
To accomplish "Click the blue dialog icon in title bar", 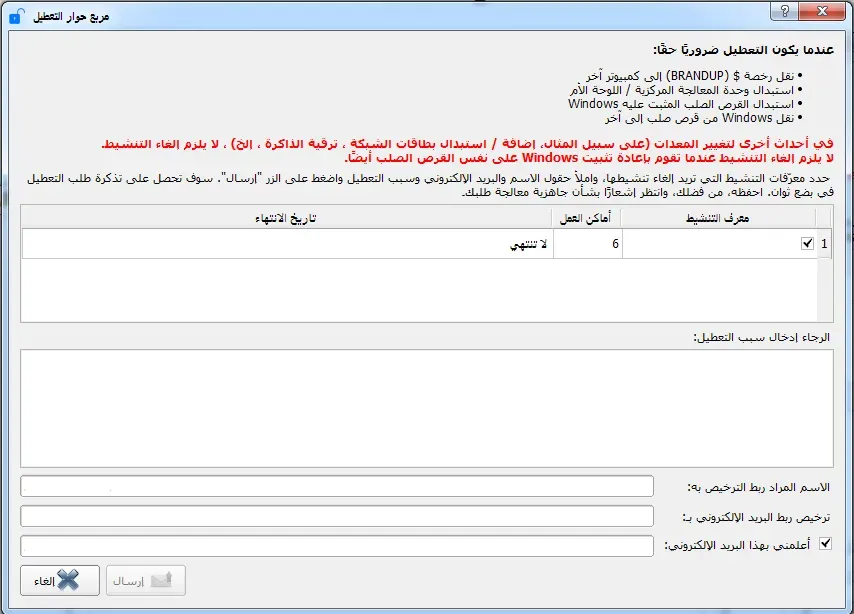I will click(13, 16).
